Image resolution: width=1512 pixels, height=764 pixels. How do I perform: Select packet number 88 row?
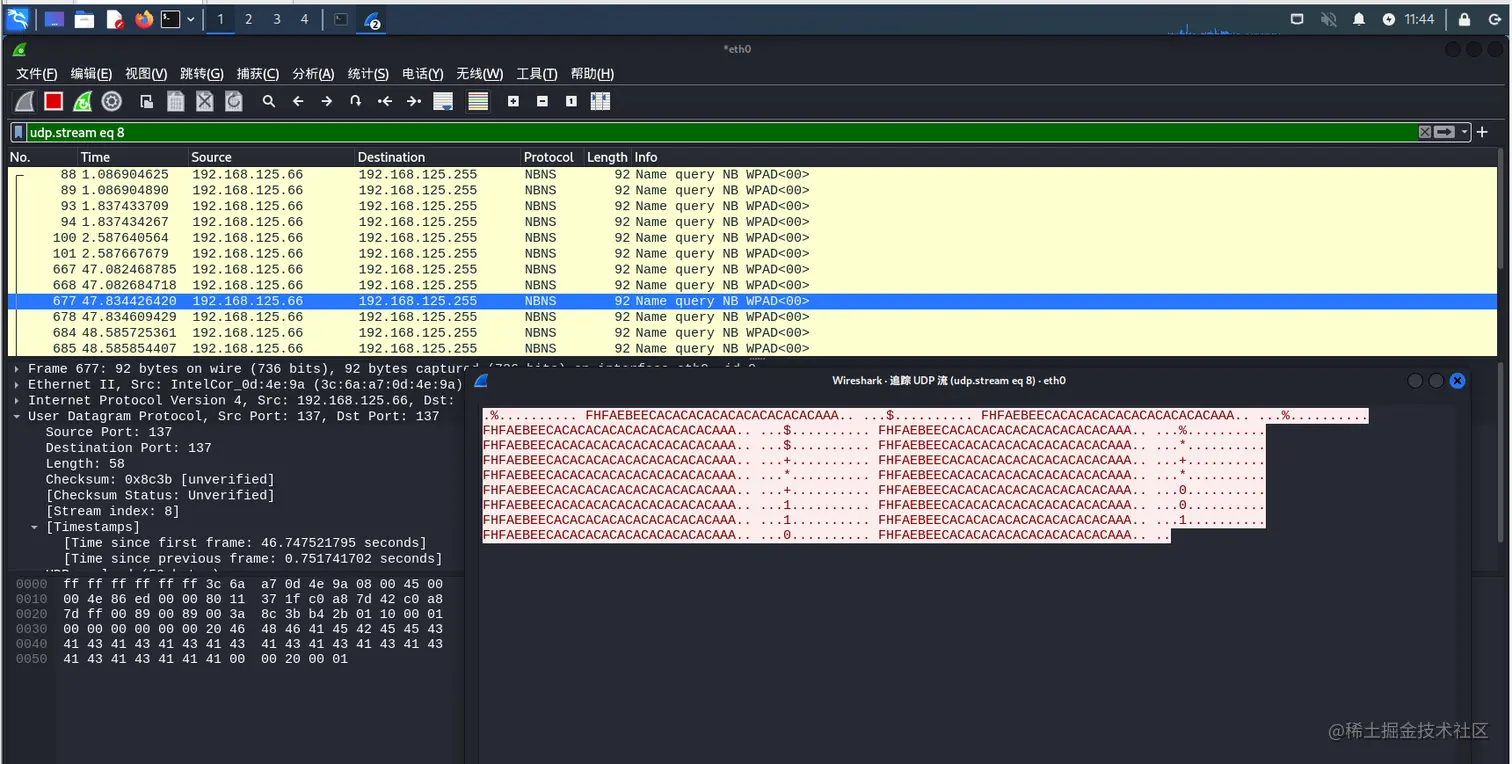coord(754,174)
